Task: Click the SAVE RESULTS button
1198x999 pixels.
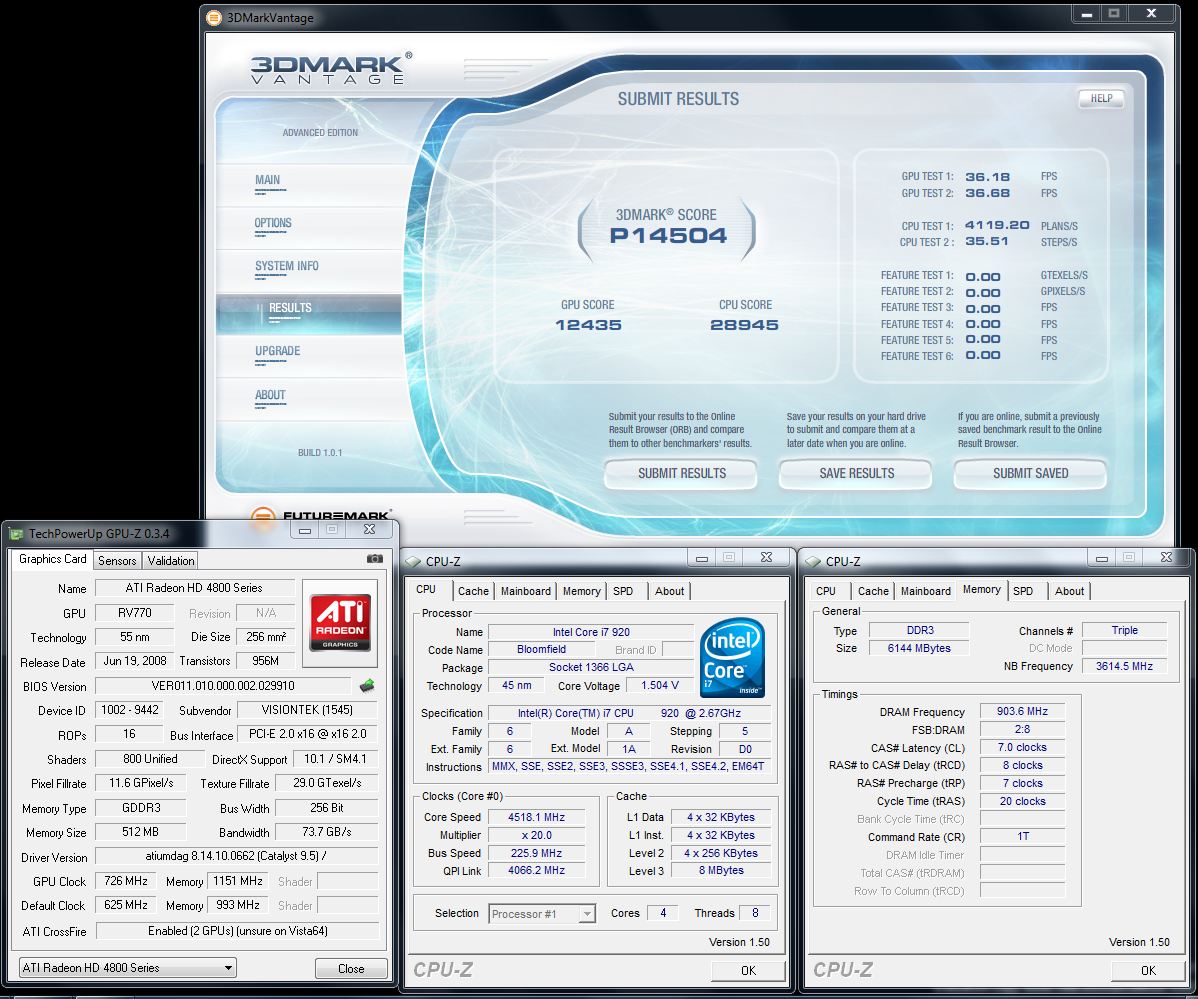Action: pos(856,474)
